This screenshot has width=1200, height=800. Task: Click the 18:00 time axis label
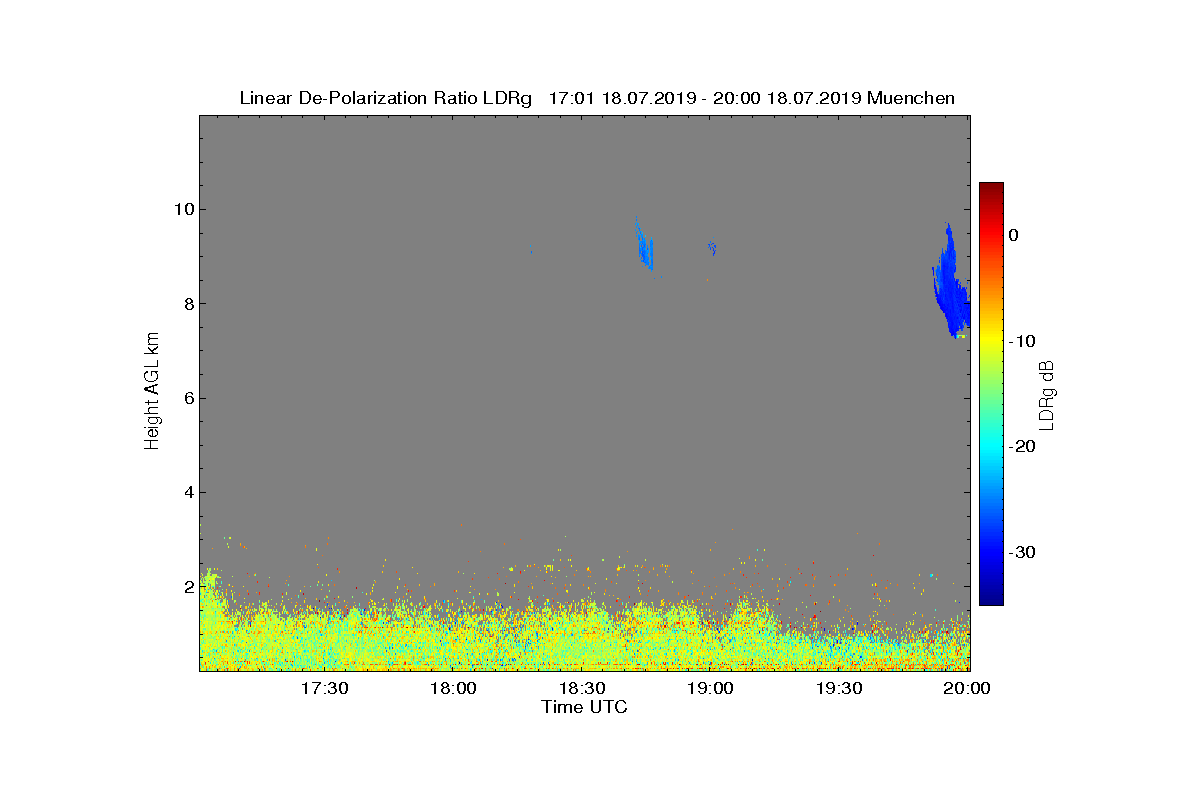click(453, 688)
